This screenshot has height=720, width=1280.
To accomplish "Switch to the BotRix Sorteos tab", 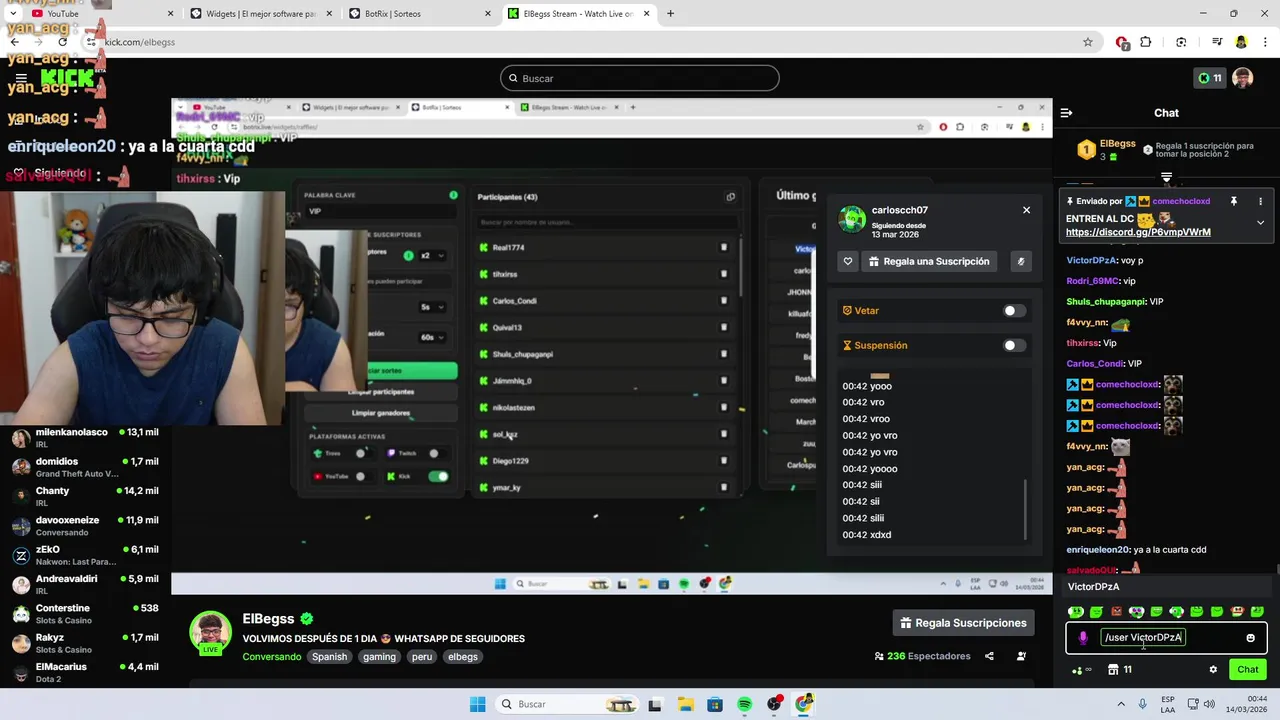I will [420, 14].
